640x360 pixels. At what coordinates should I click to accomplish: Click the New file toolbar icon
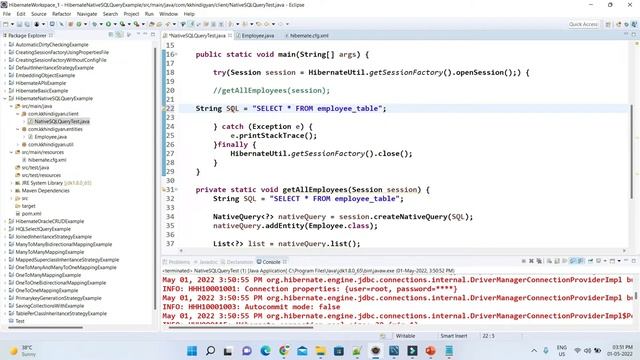pyautogui.click(x=5, y=24)
